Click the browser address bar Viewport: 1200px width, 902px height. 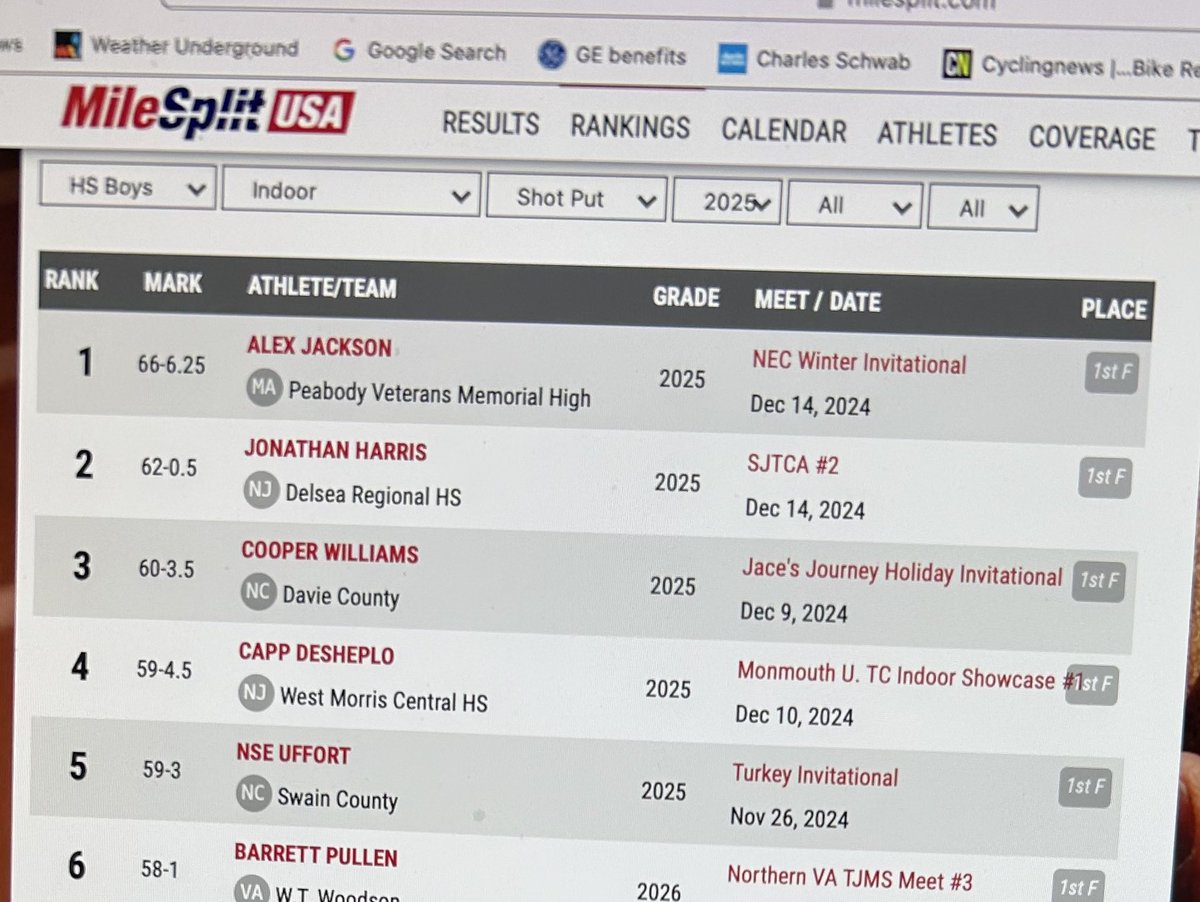(680, 4)
